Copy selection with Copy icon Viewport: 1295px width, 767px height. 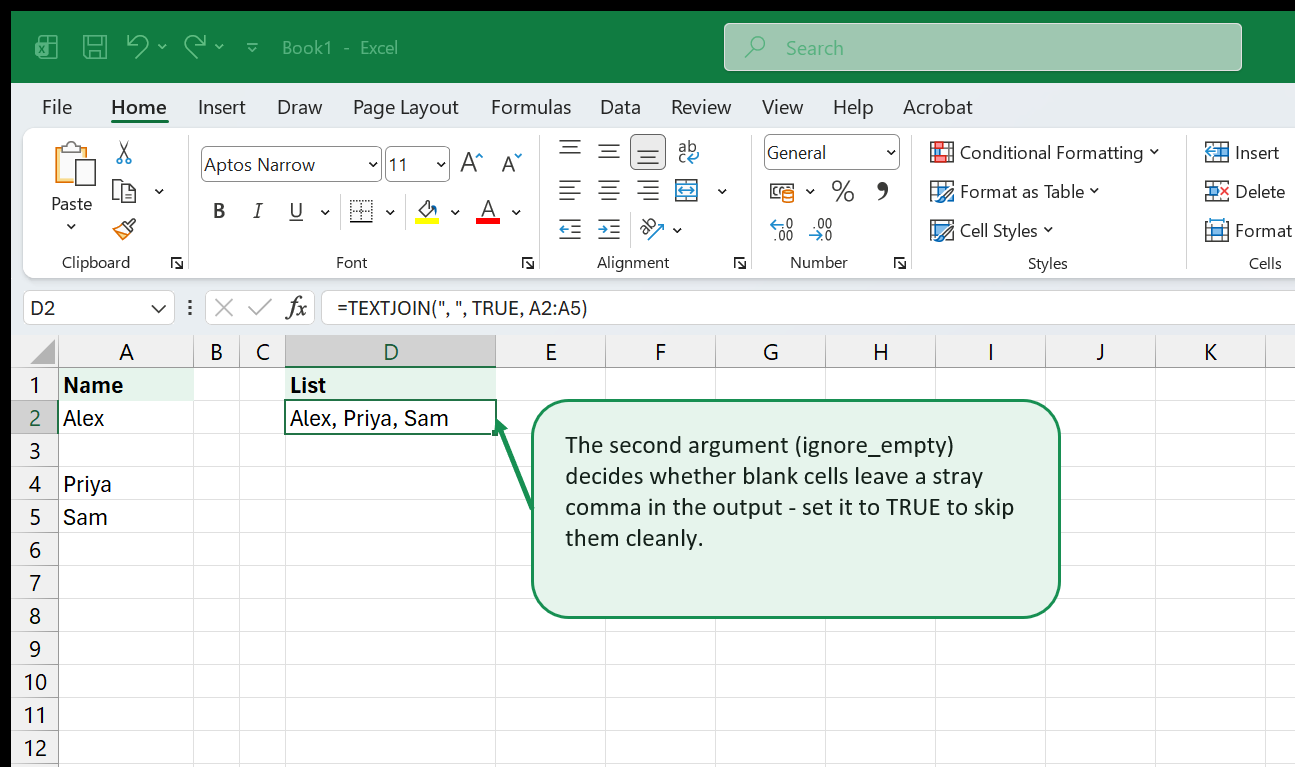(124, 191)
